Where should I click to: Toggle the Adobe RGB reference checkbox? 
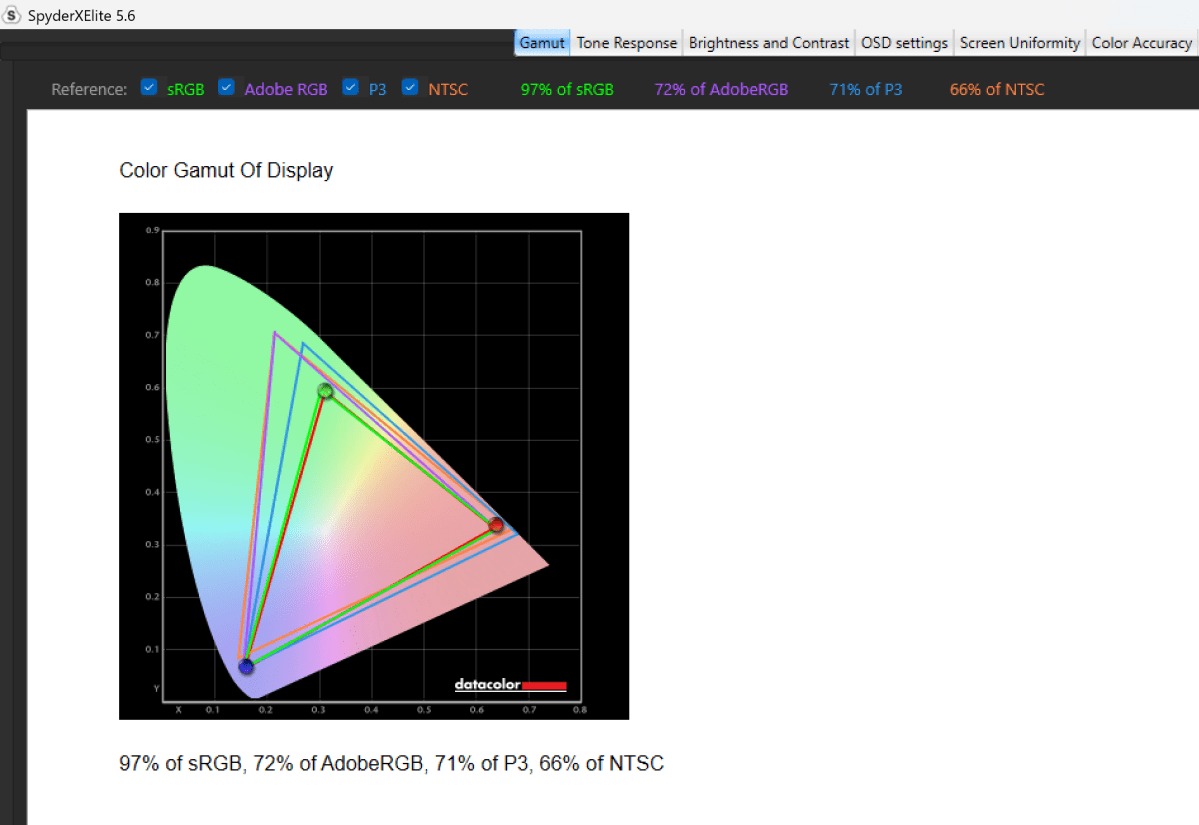tap(226, 88)
